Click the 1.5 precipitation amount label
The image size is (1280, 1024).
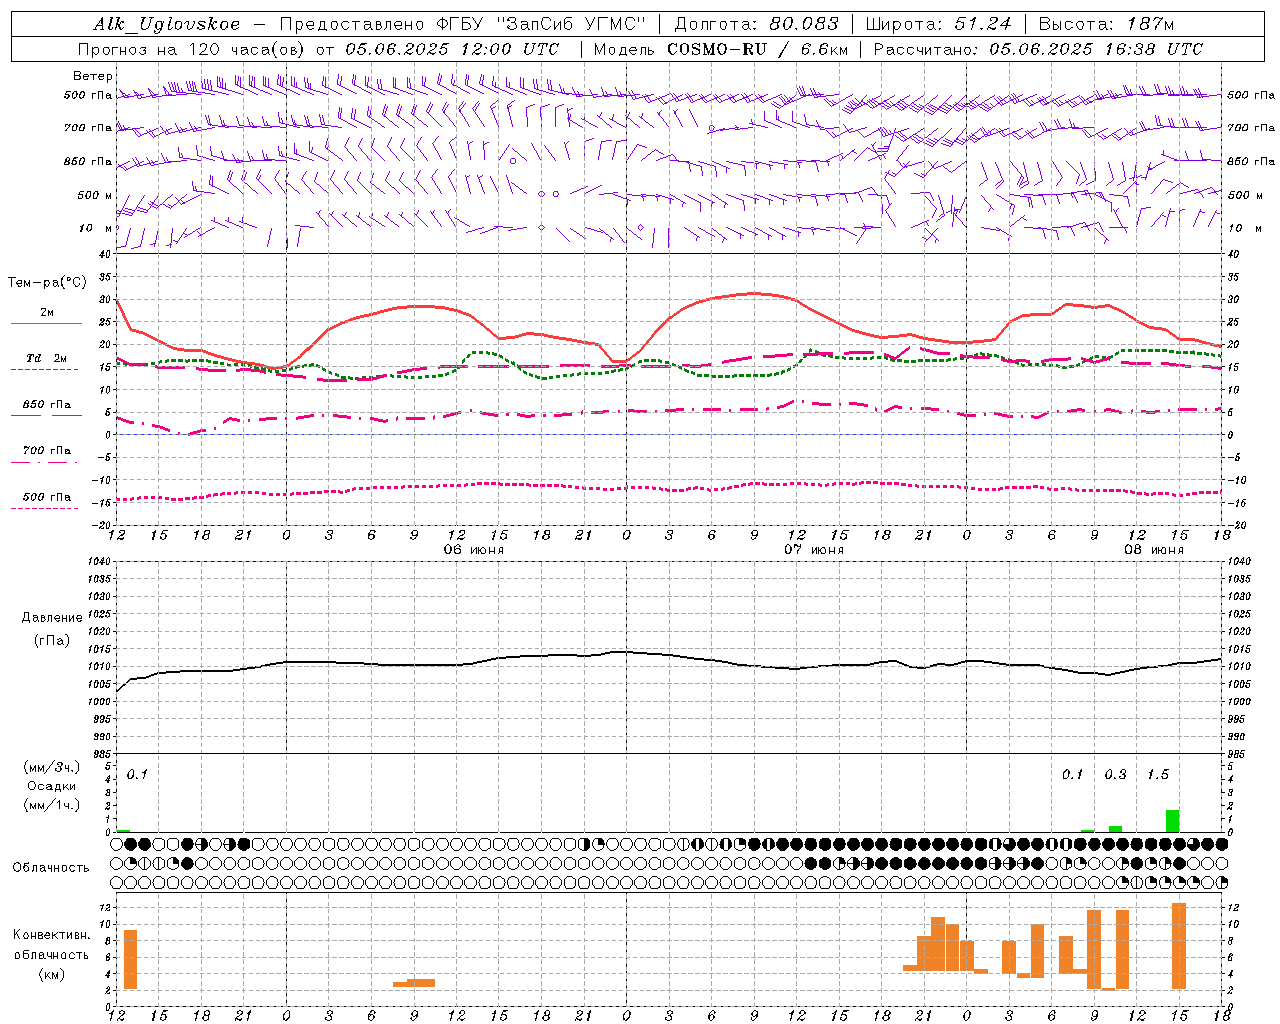click(1158, 775)
